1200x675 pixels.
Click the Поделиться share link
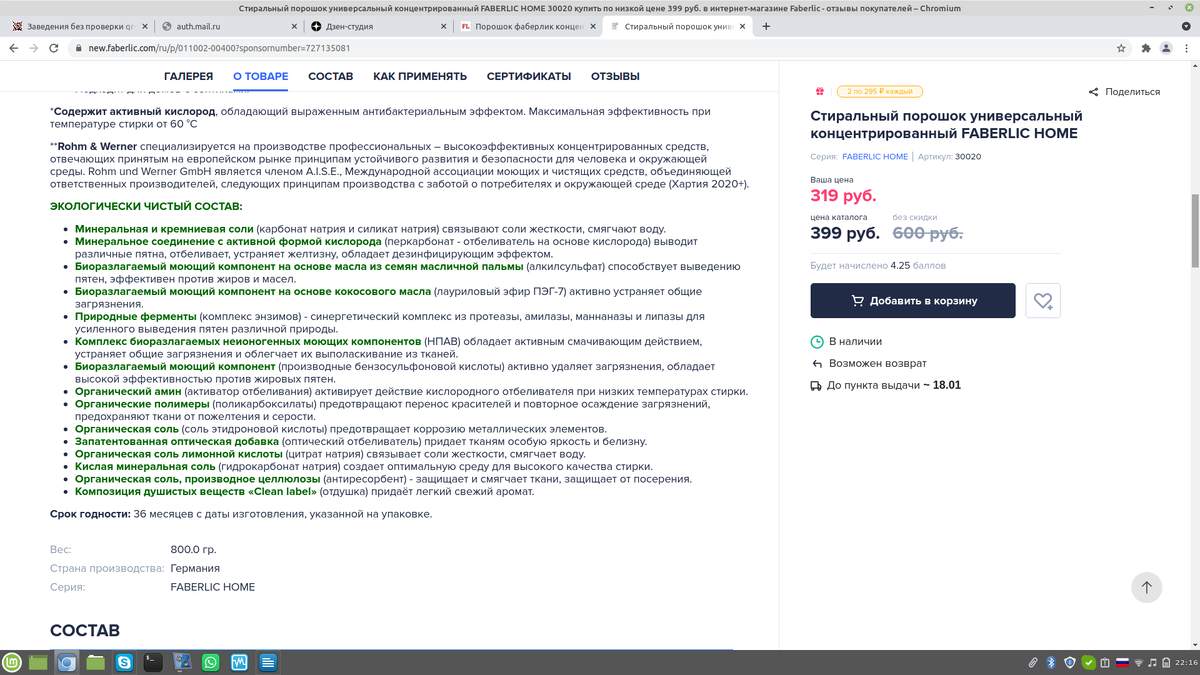pos(1132,92)
